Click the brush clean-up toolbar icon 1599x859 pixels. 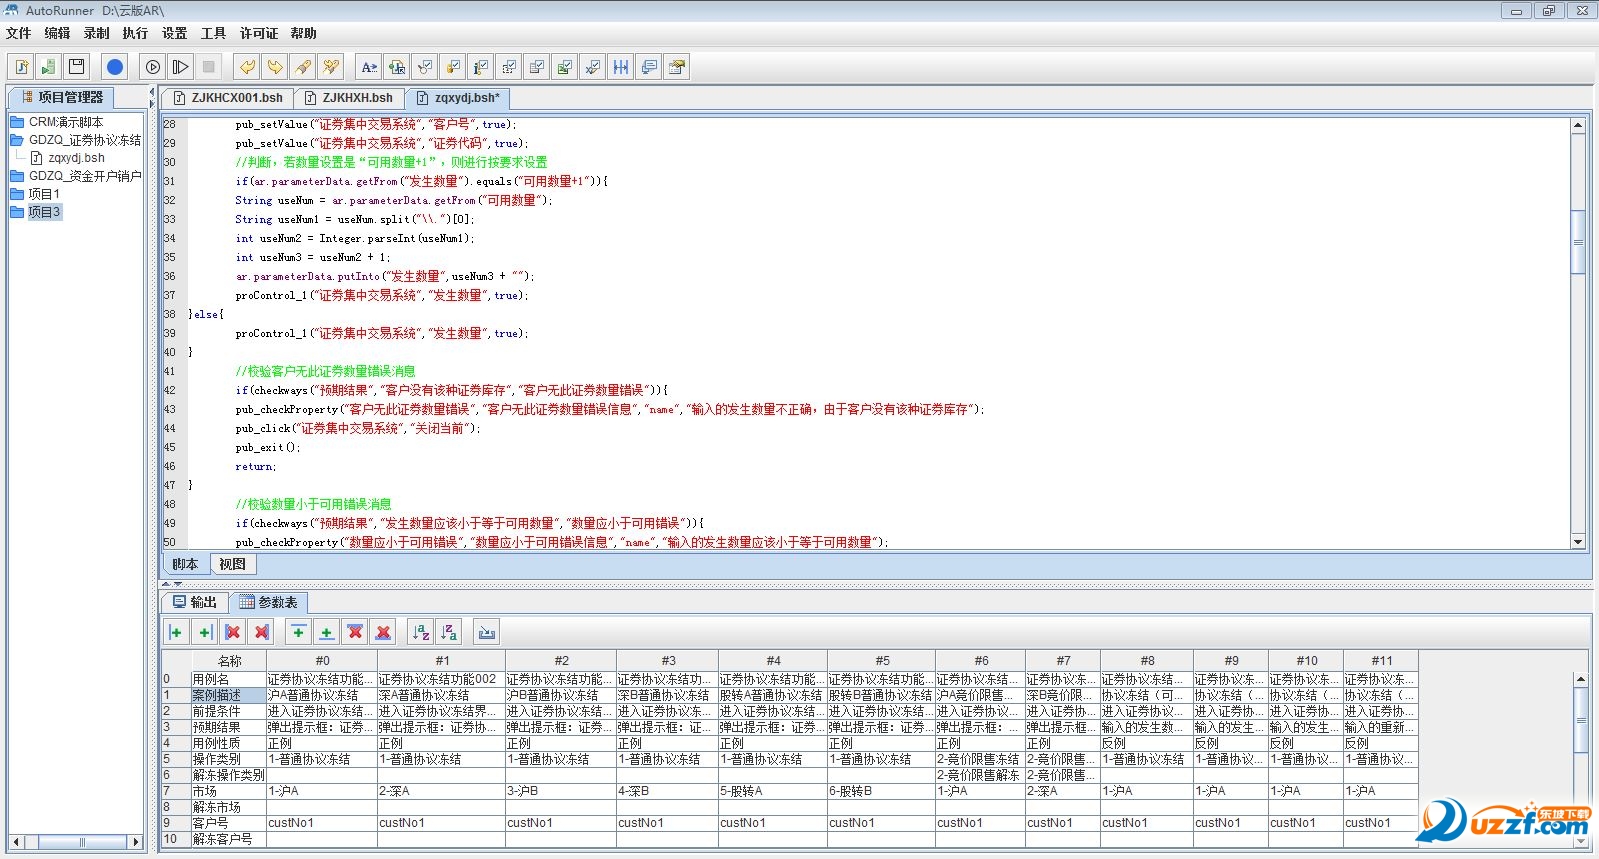303,67
